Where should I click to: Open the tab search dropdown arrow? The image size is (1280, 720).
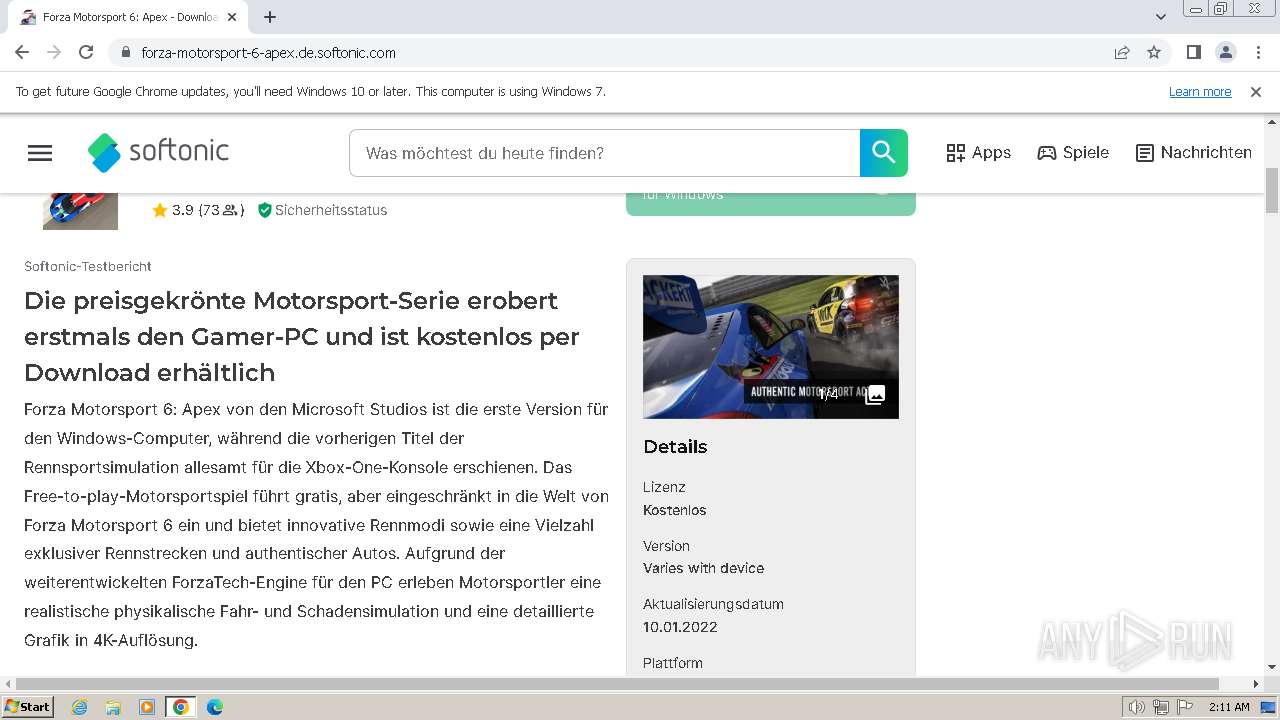pos(1160,17)
